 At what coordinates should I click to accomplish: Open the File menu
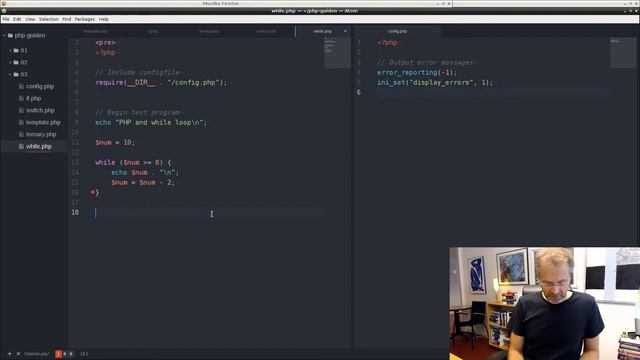click(6, 19)
